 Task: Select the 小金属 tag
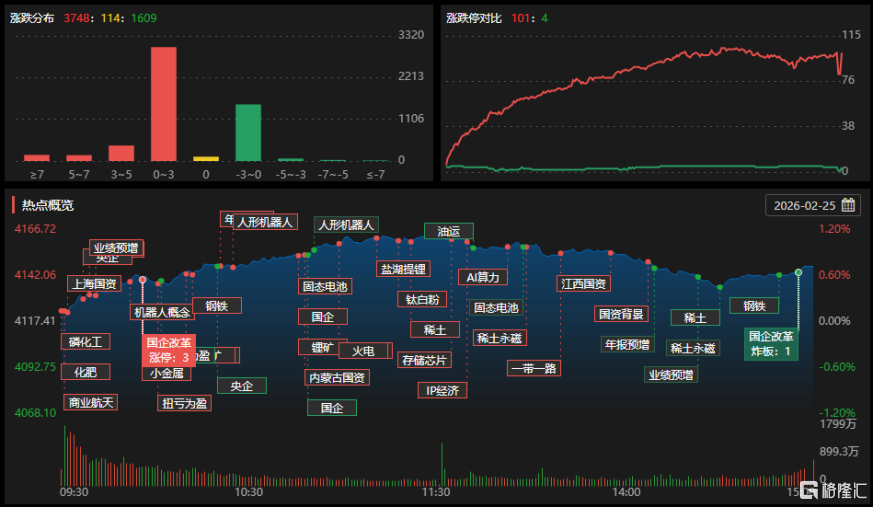[x=167, y=373]
